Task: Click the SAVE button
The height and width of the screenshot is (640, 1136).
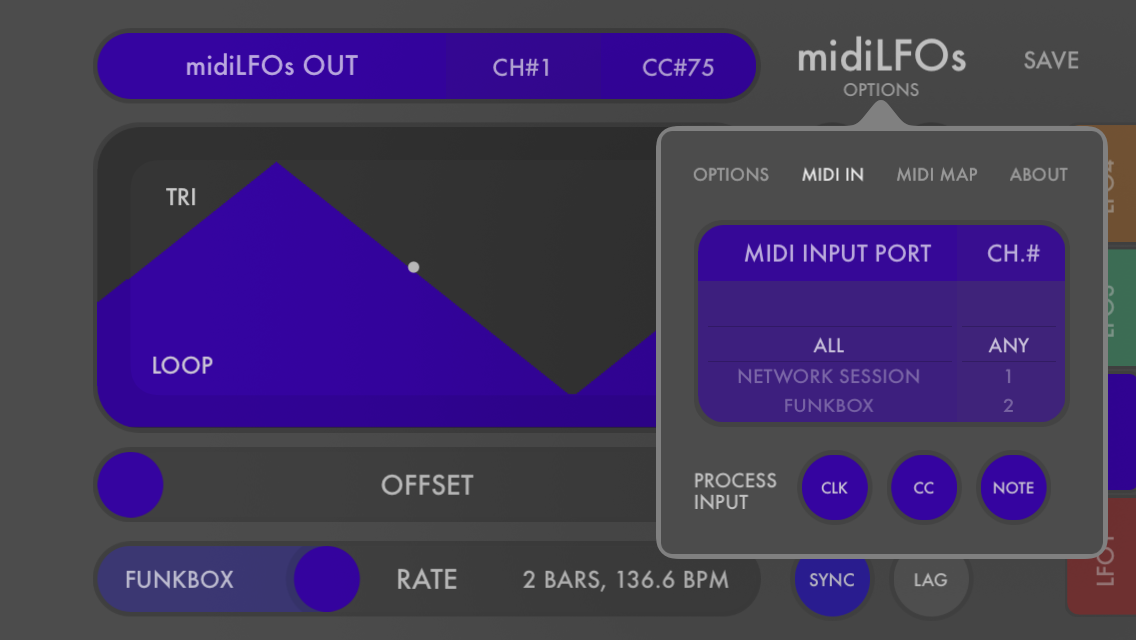Action: tap(1050, 60)
